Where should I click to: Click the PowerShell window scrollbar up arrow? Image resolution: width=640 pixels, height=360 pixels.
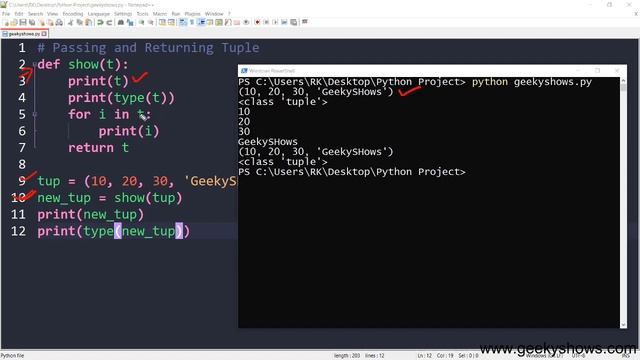[x=623, y=81]
